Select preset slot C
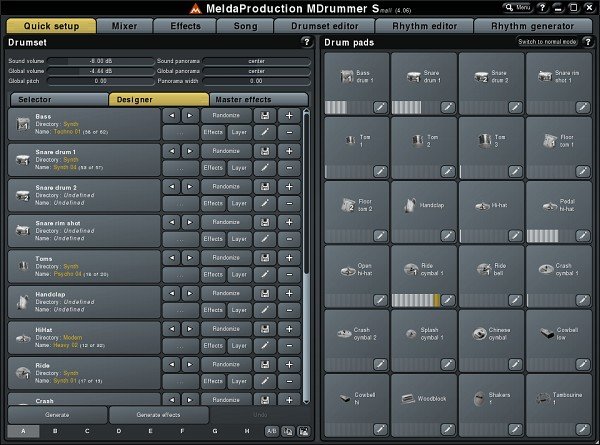Image resolution: width=600 pixels, height=445 pixels. tap(87, 431)
